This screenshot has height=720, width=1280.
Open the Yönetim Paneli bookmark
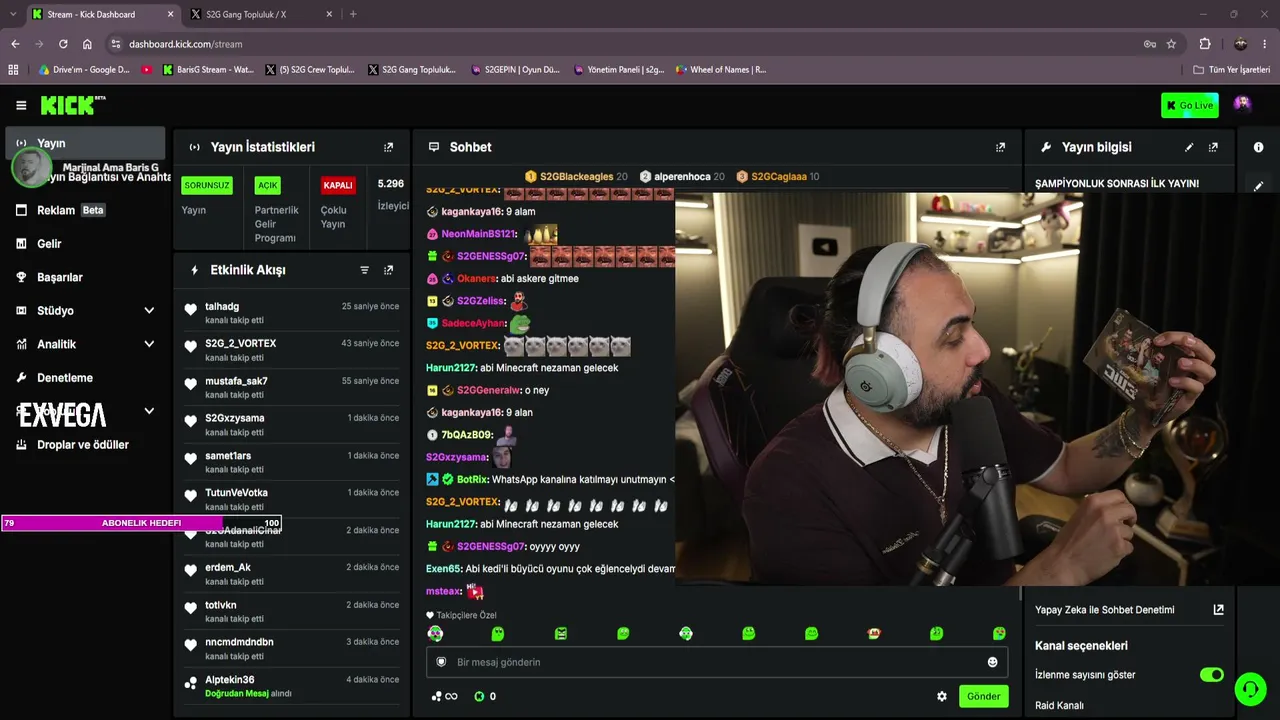point(619,70)
